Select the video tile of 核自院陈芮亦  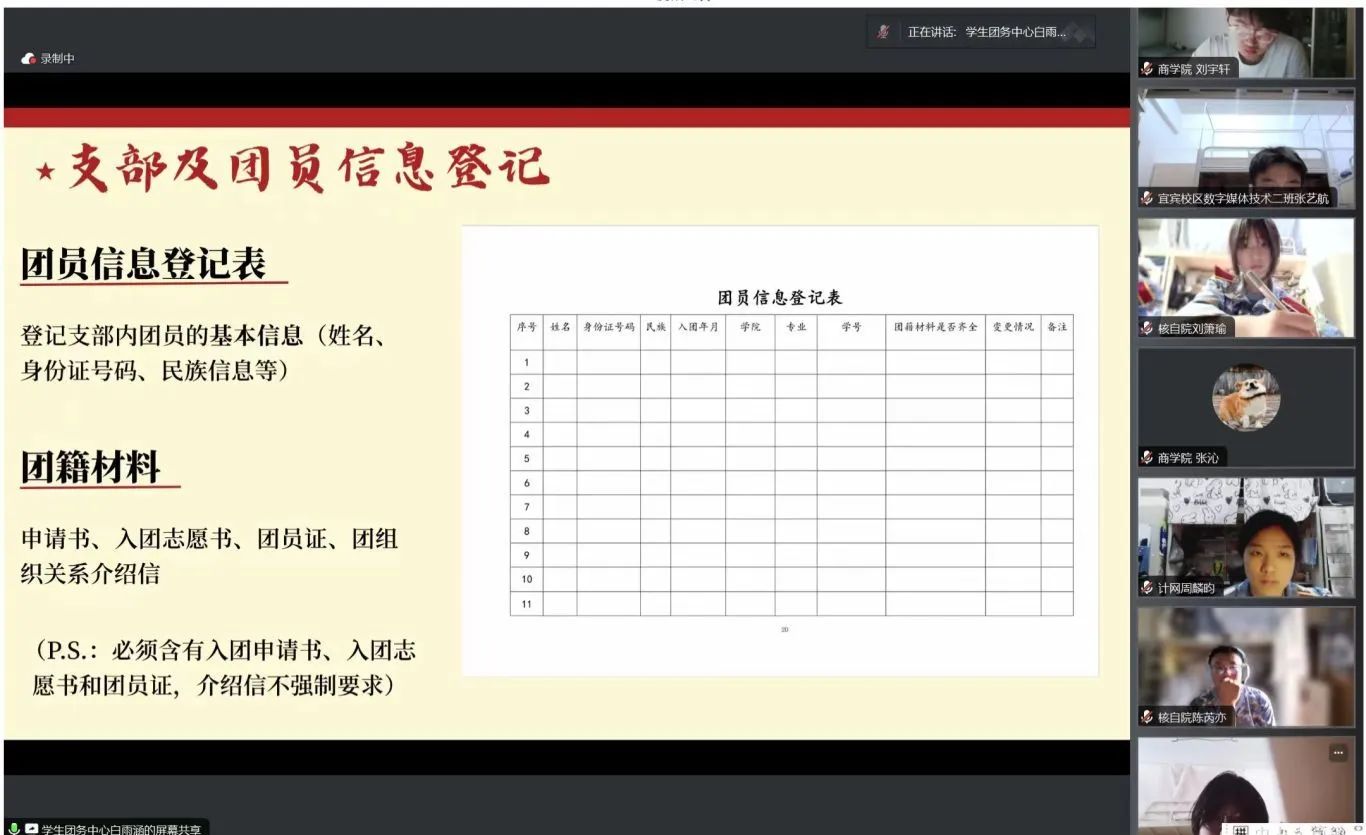point(1246,667)
